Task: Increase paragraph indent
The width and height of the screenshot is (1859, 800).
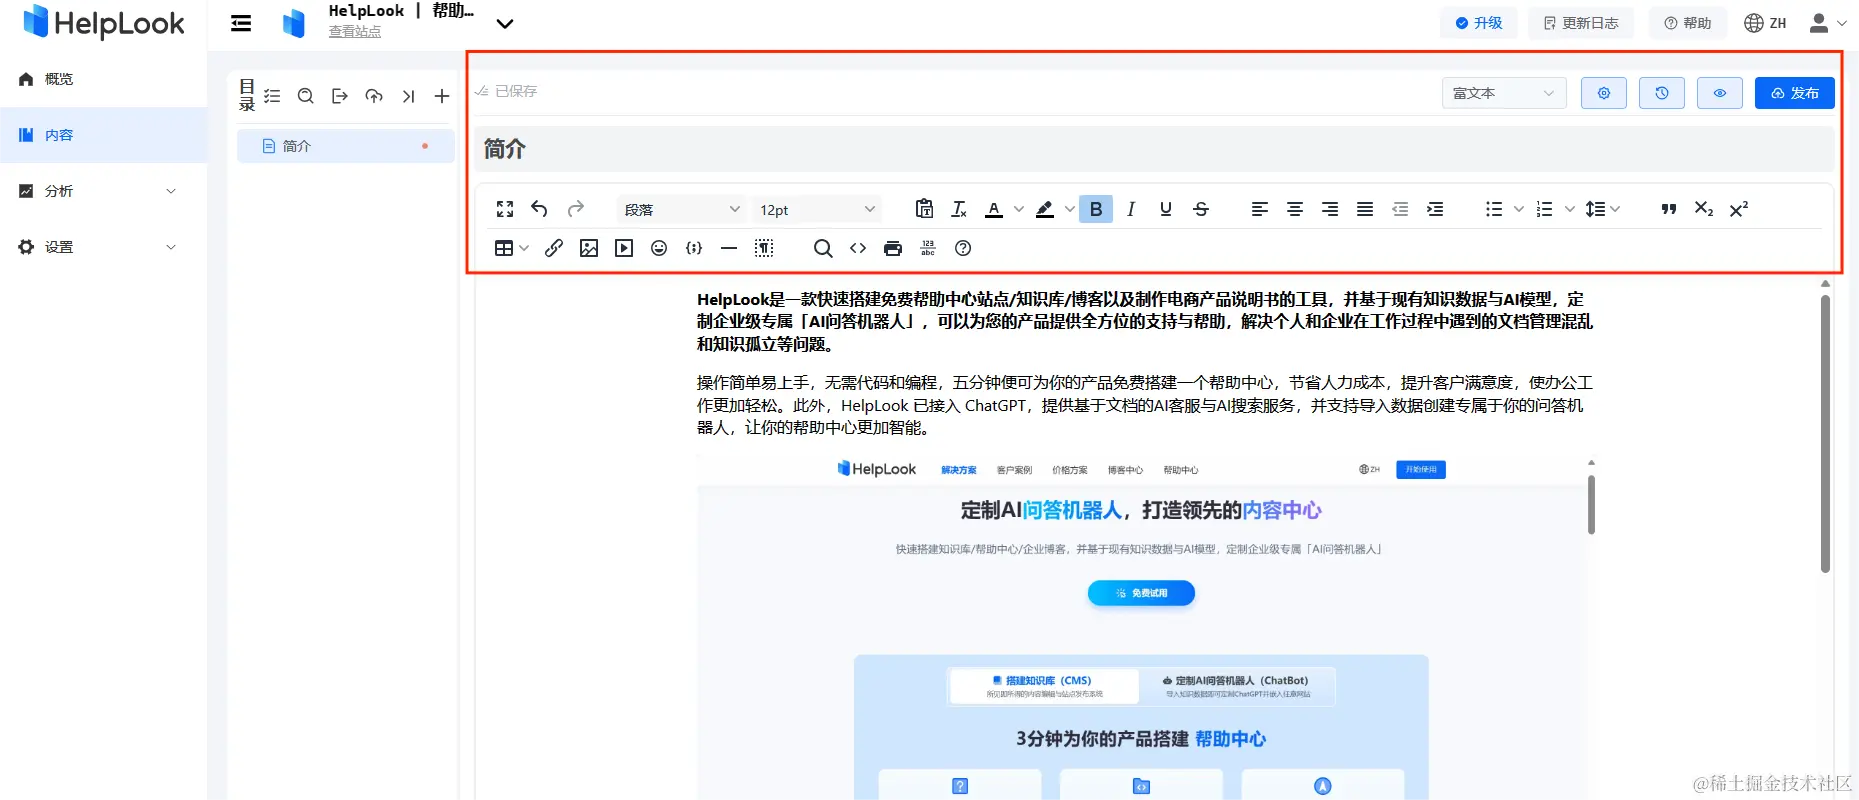Action: (x=1435, y=209)
